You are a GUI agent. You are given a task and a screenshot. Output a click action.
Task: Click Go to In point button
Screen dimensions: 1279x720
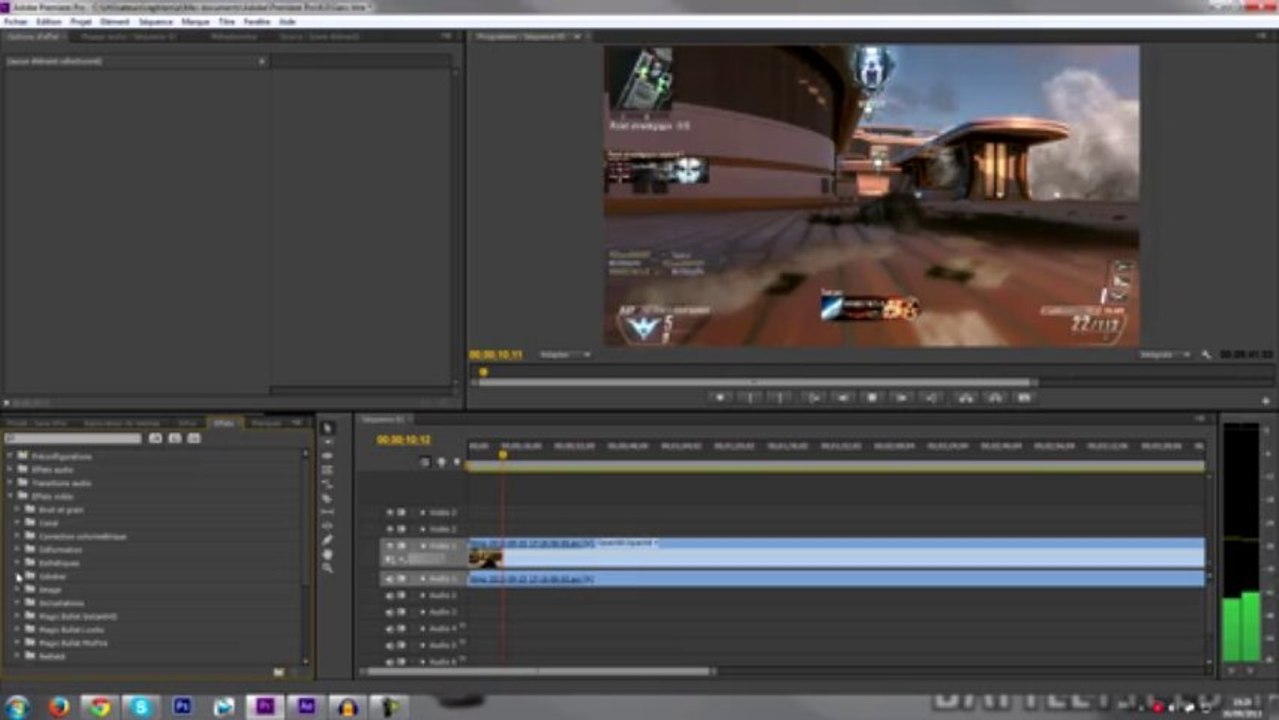point(811,397)
